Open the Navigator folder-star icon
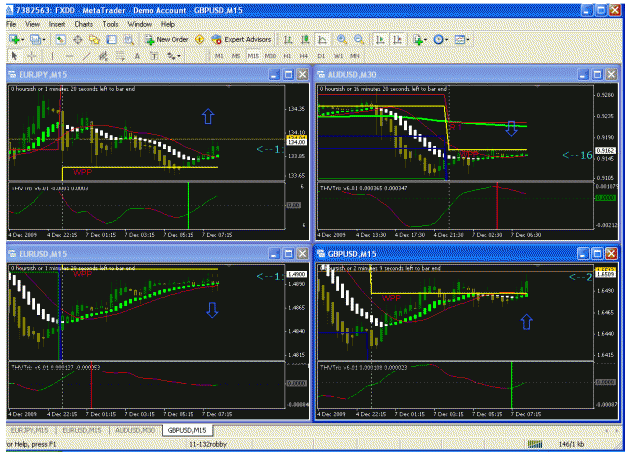The width and height of the screenshot is (625, 452). pos(94,39)
